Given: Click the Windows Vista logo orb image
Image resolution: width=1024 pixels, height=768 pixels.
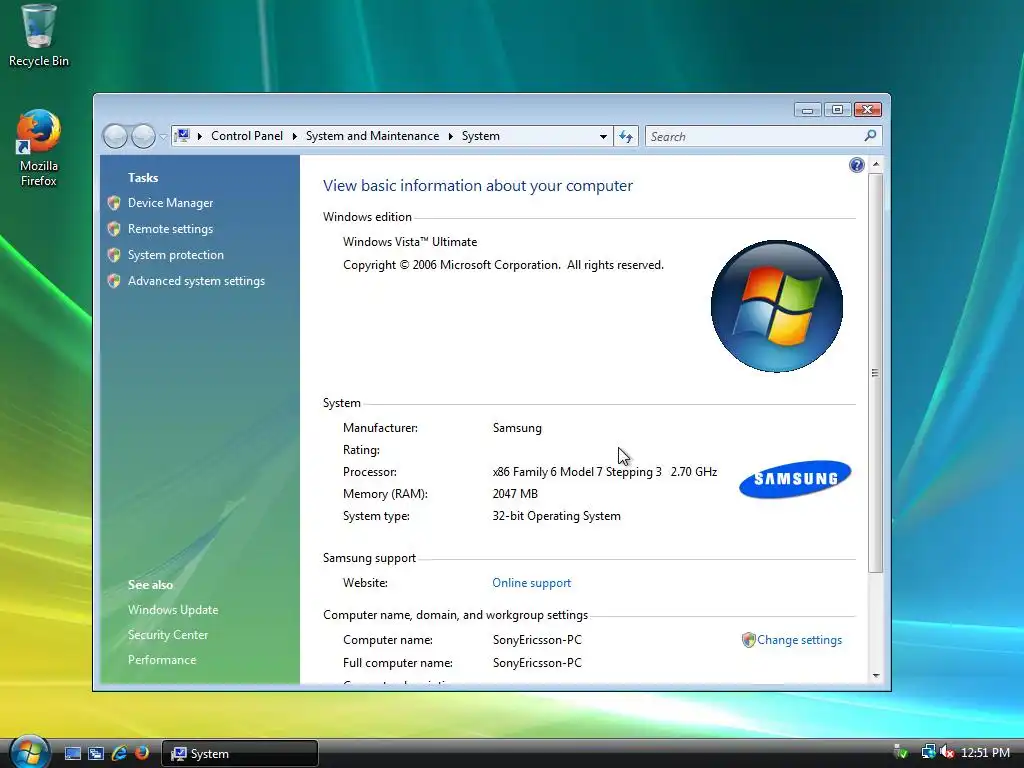Looking at the screenshot, I should click(776, 306).
